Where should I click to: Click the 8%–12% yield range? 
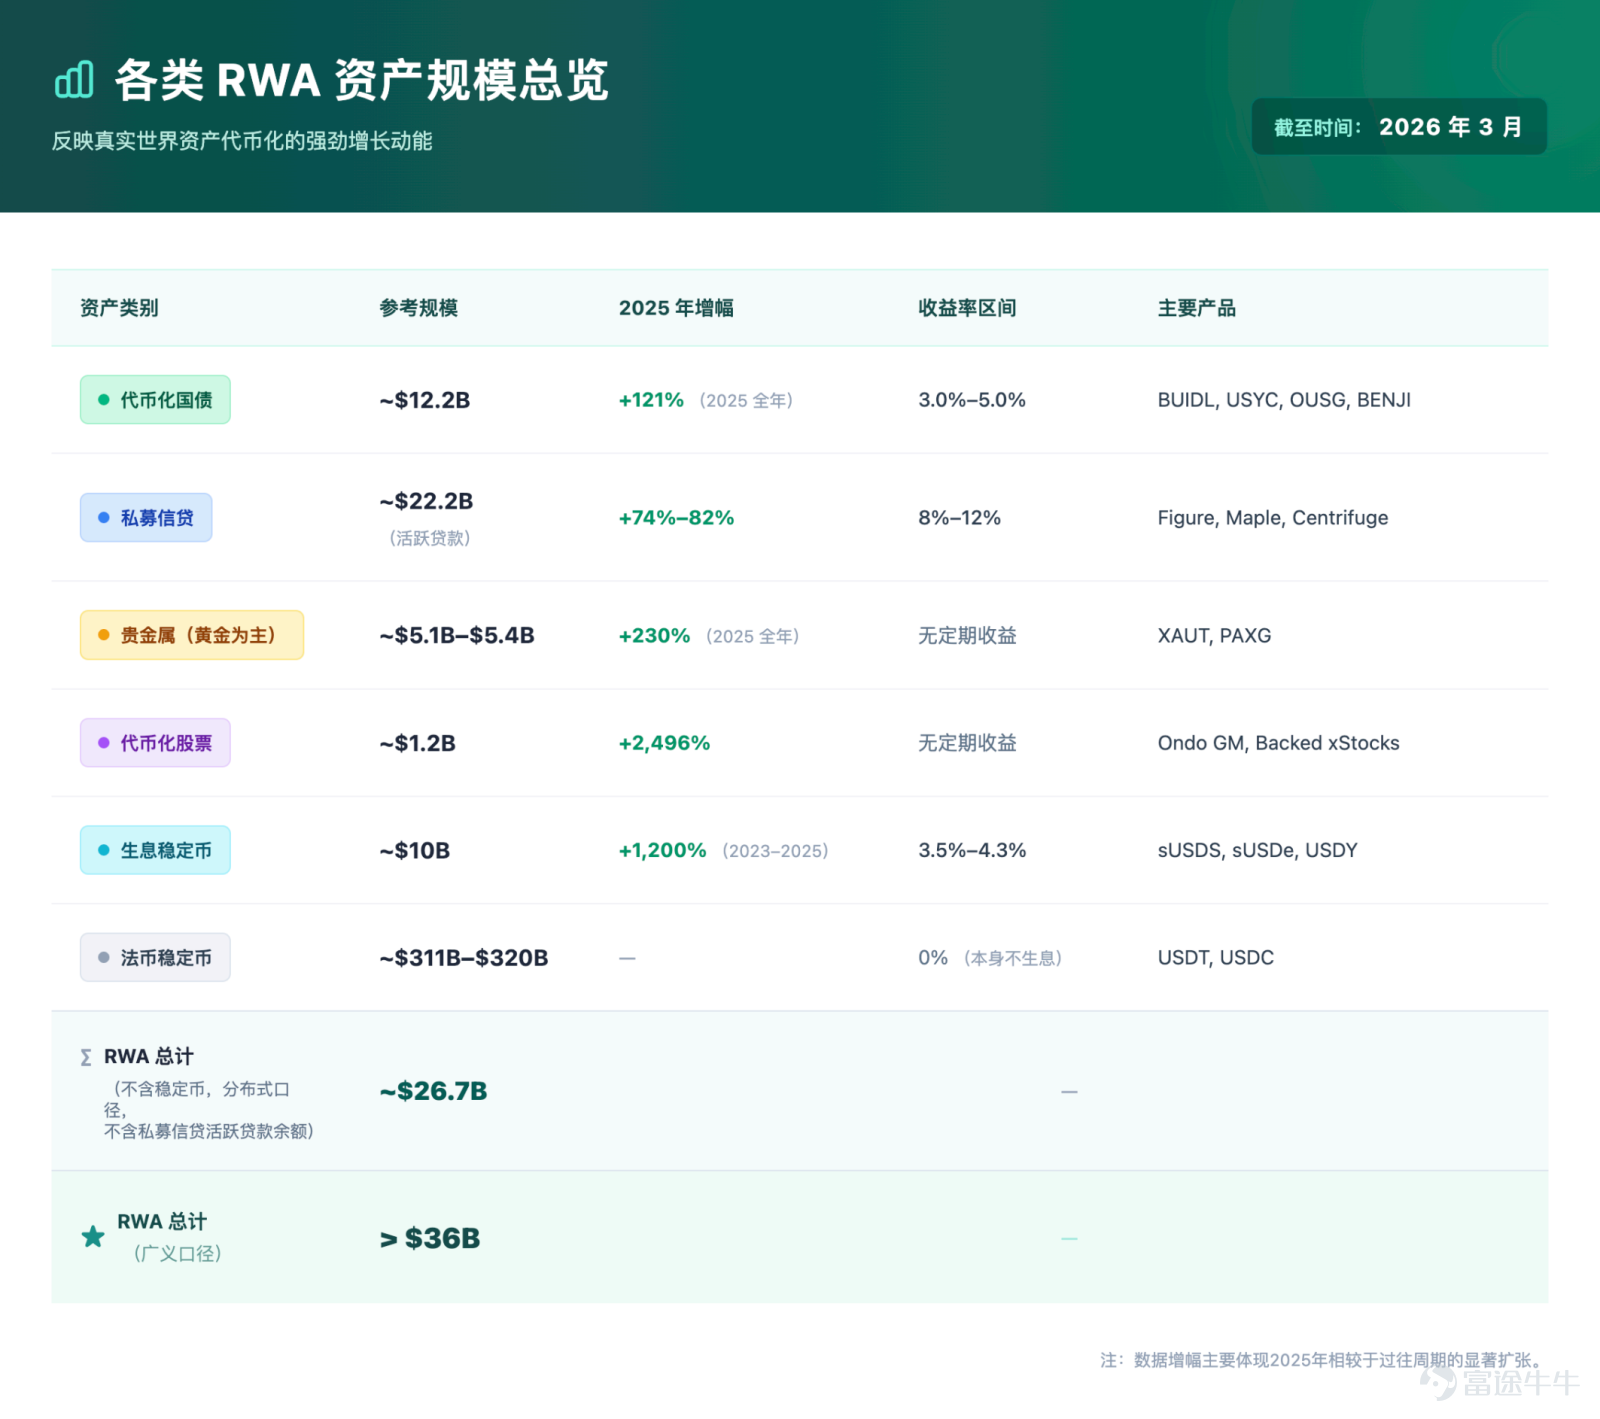coord(959,518)
